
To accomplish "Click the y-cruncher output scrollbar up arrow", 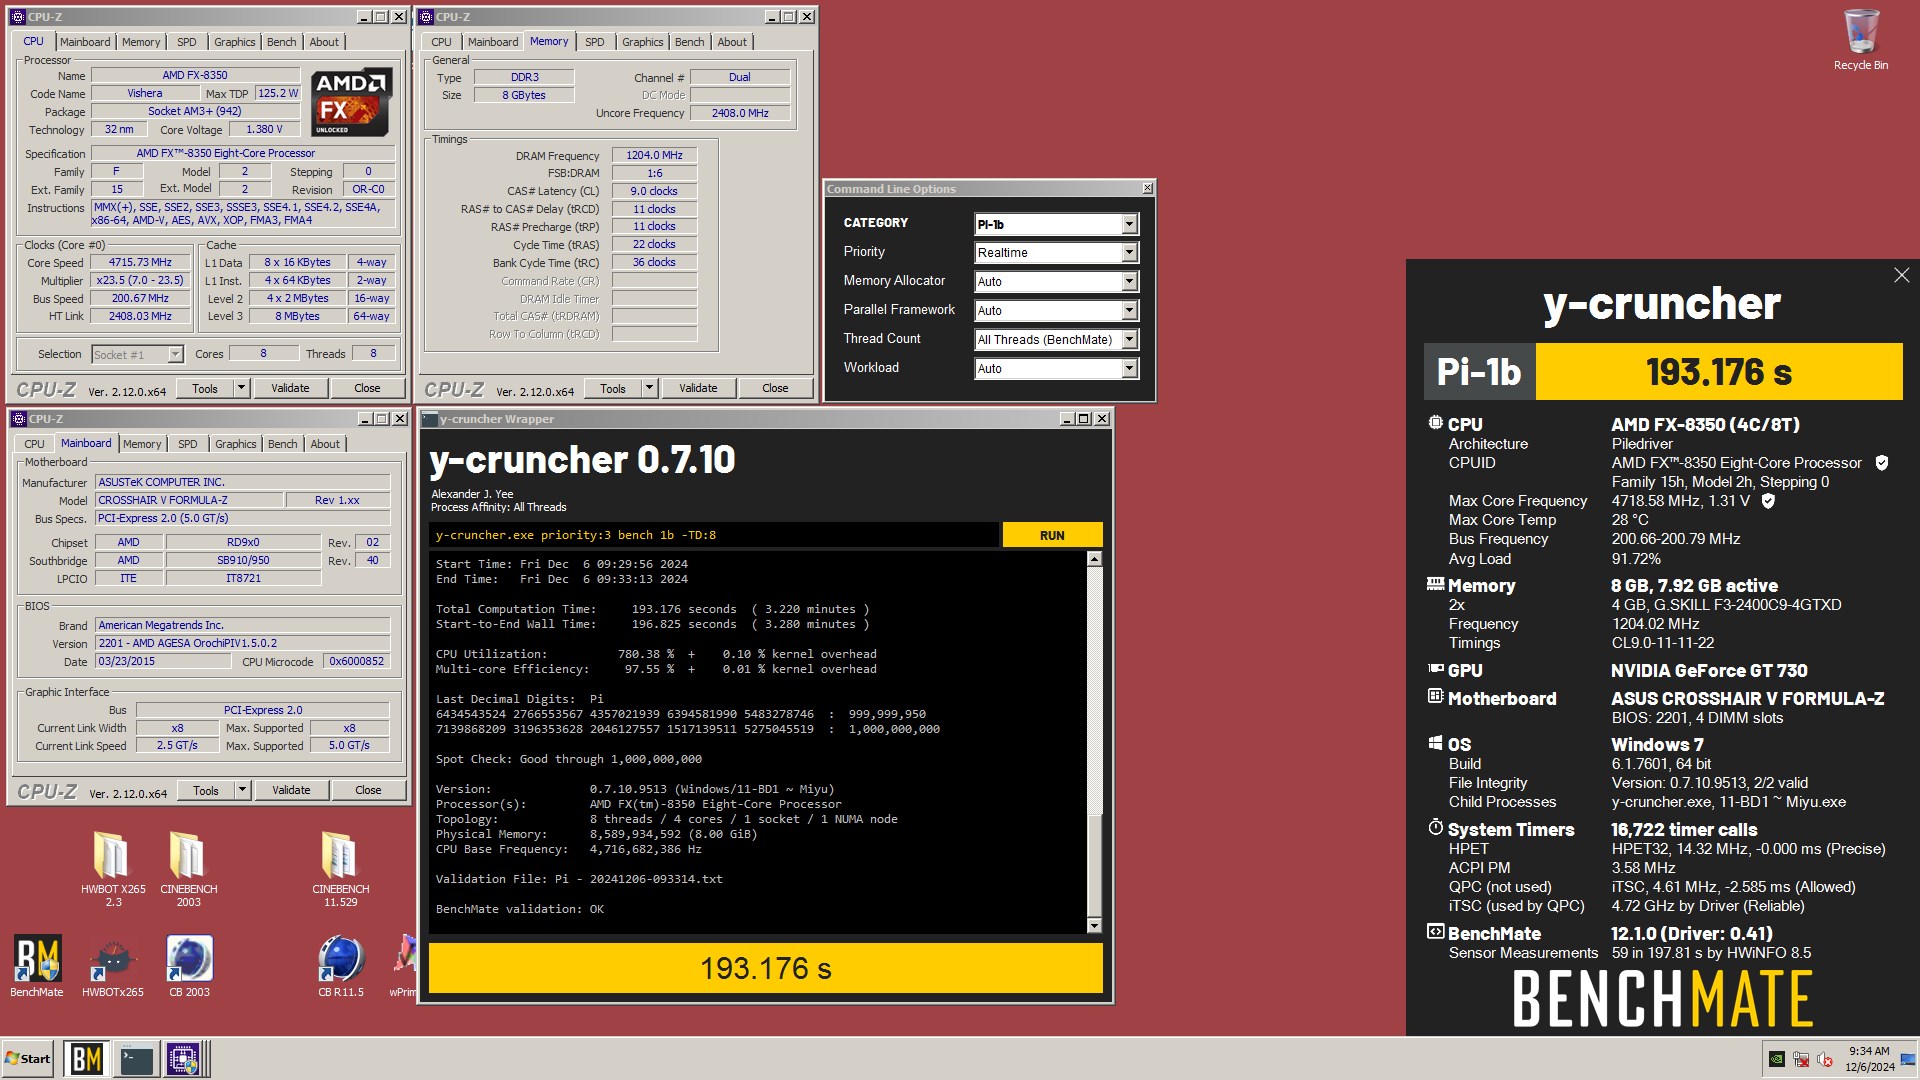I will click(1094, 559).
